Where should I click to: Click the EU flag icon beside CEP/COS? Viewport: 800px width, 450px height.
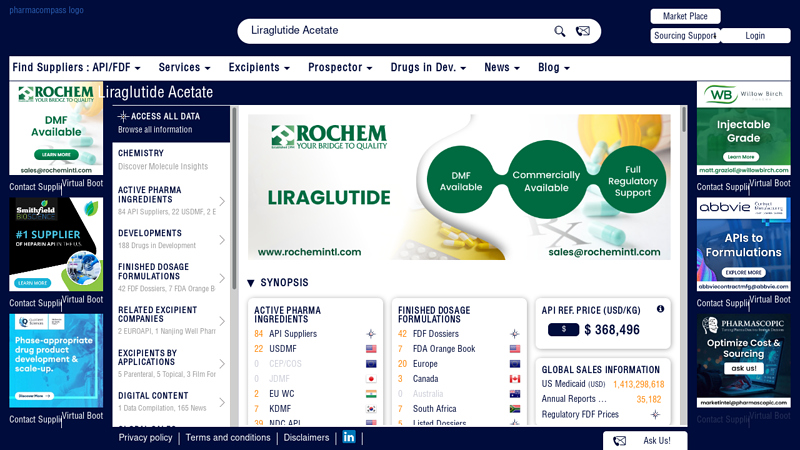coord(371,364)
